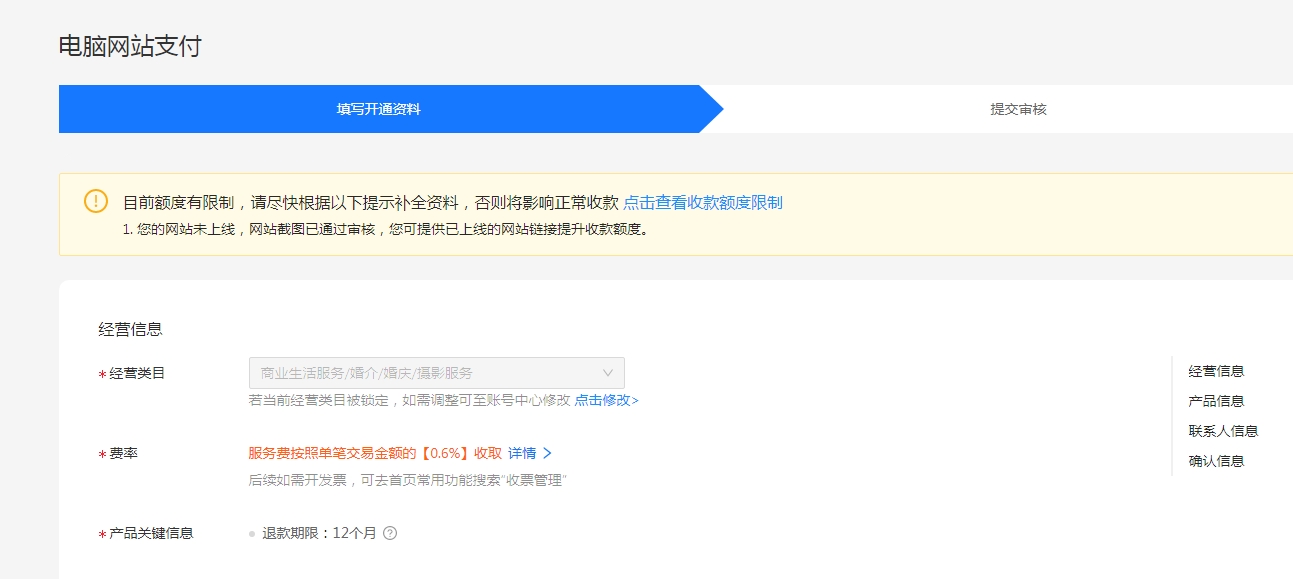Click the help question mark beside 退款期限
This screenshot has width=1293, height=579.
click(390, 533)
